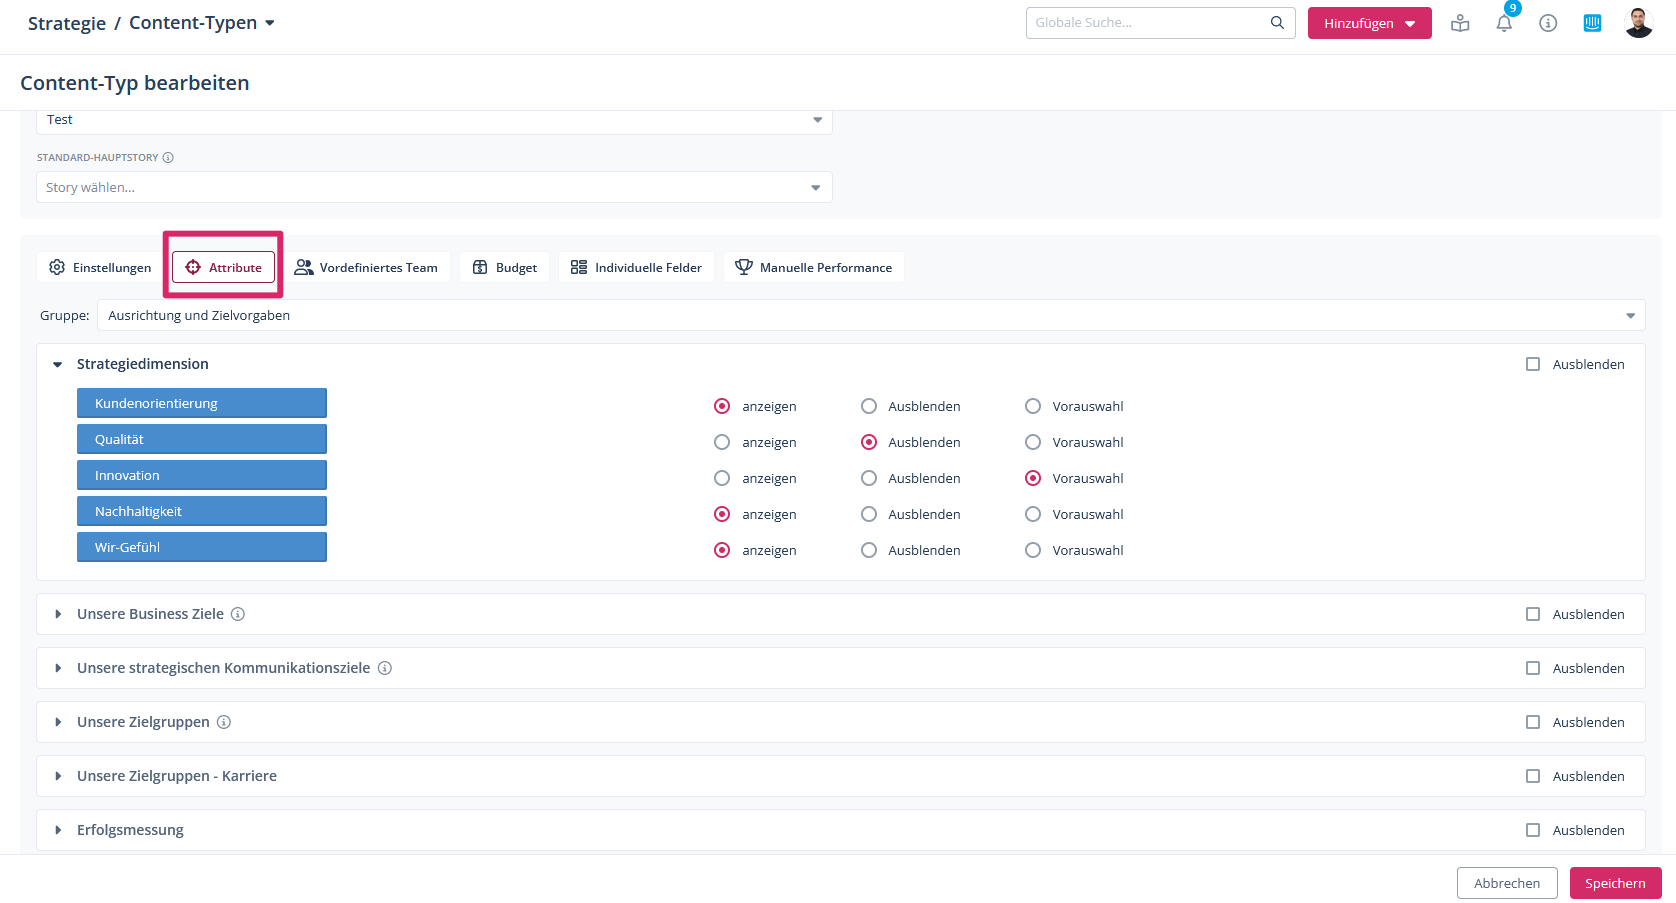The image size is (1676, 903).
Task: Select anzeigen for Kundenorientierung
Action: [x=722, y=406]
